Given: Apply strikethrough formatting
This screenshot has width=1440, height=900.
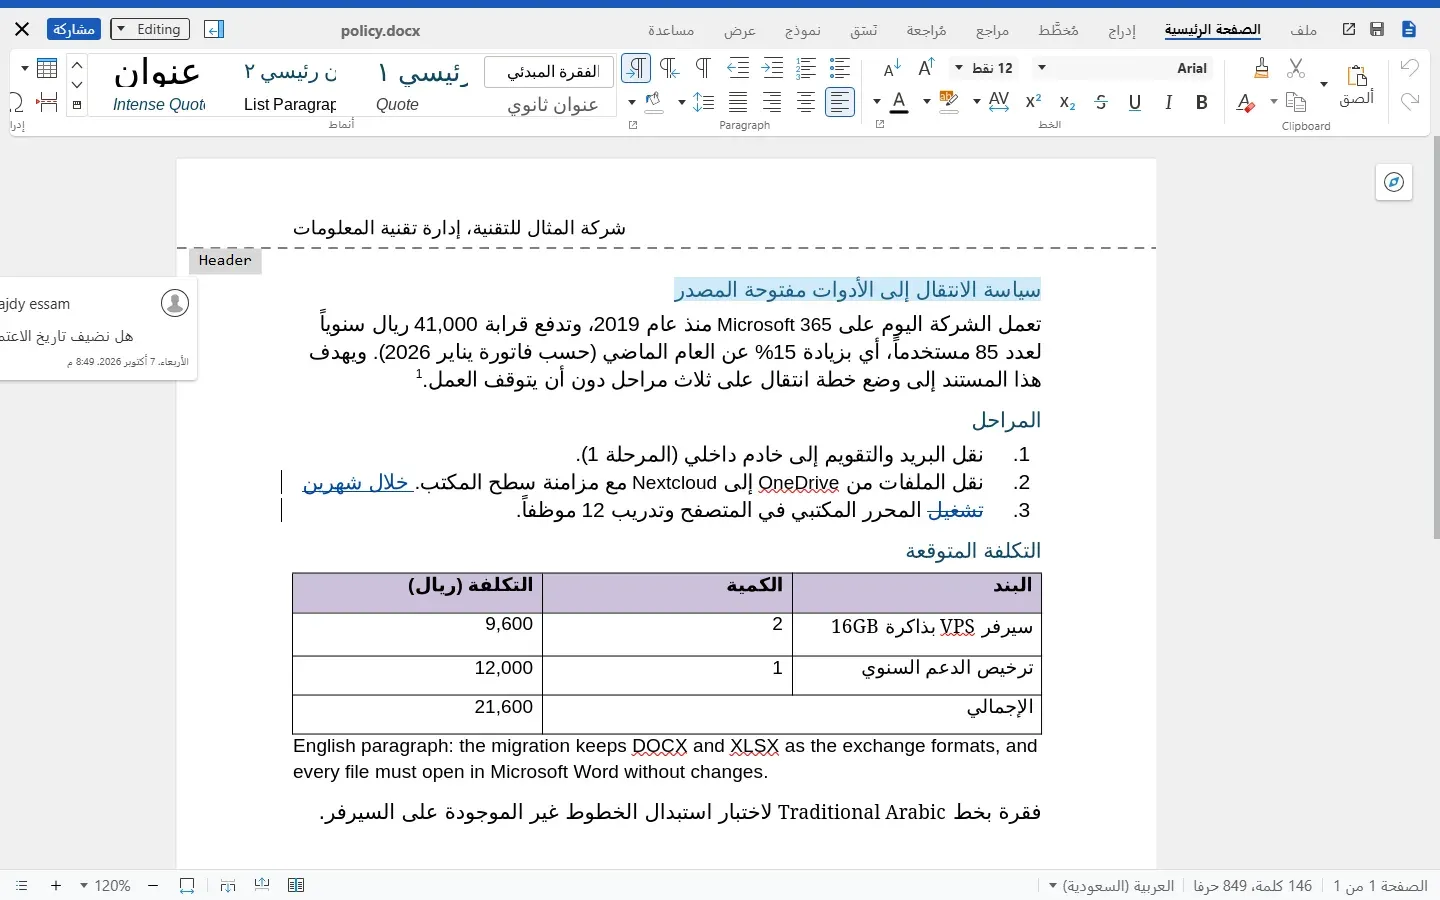Looking at the screenshot, I should (1101, 102).
